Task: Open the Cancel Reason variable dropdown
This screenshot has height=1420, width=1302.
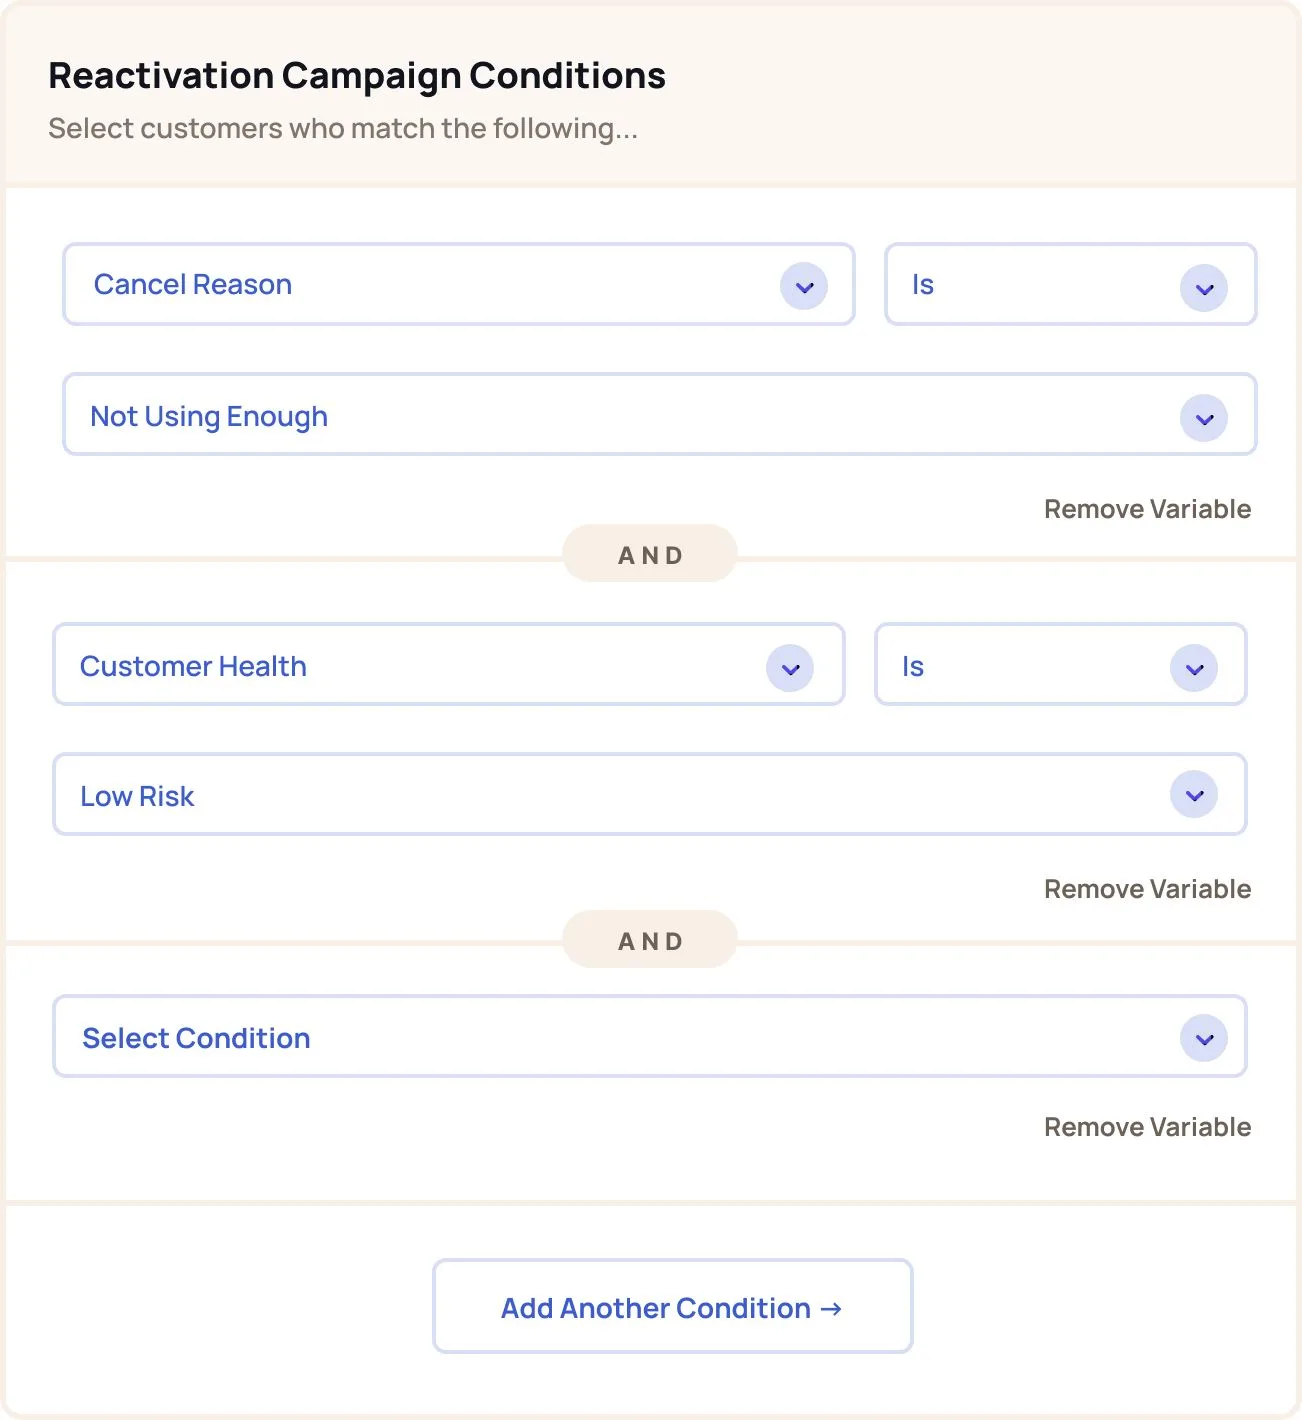Action: (x=459, y=284)
